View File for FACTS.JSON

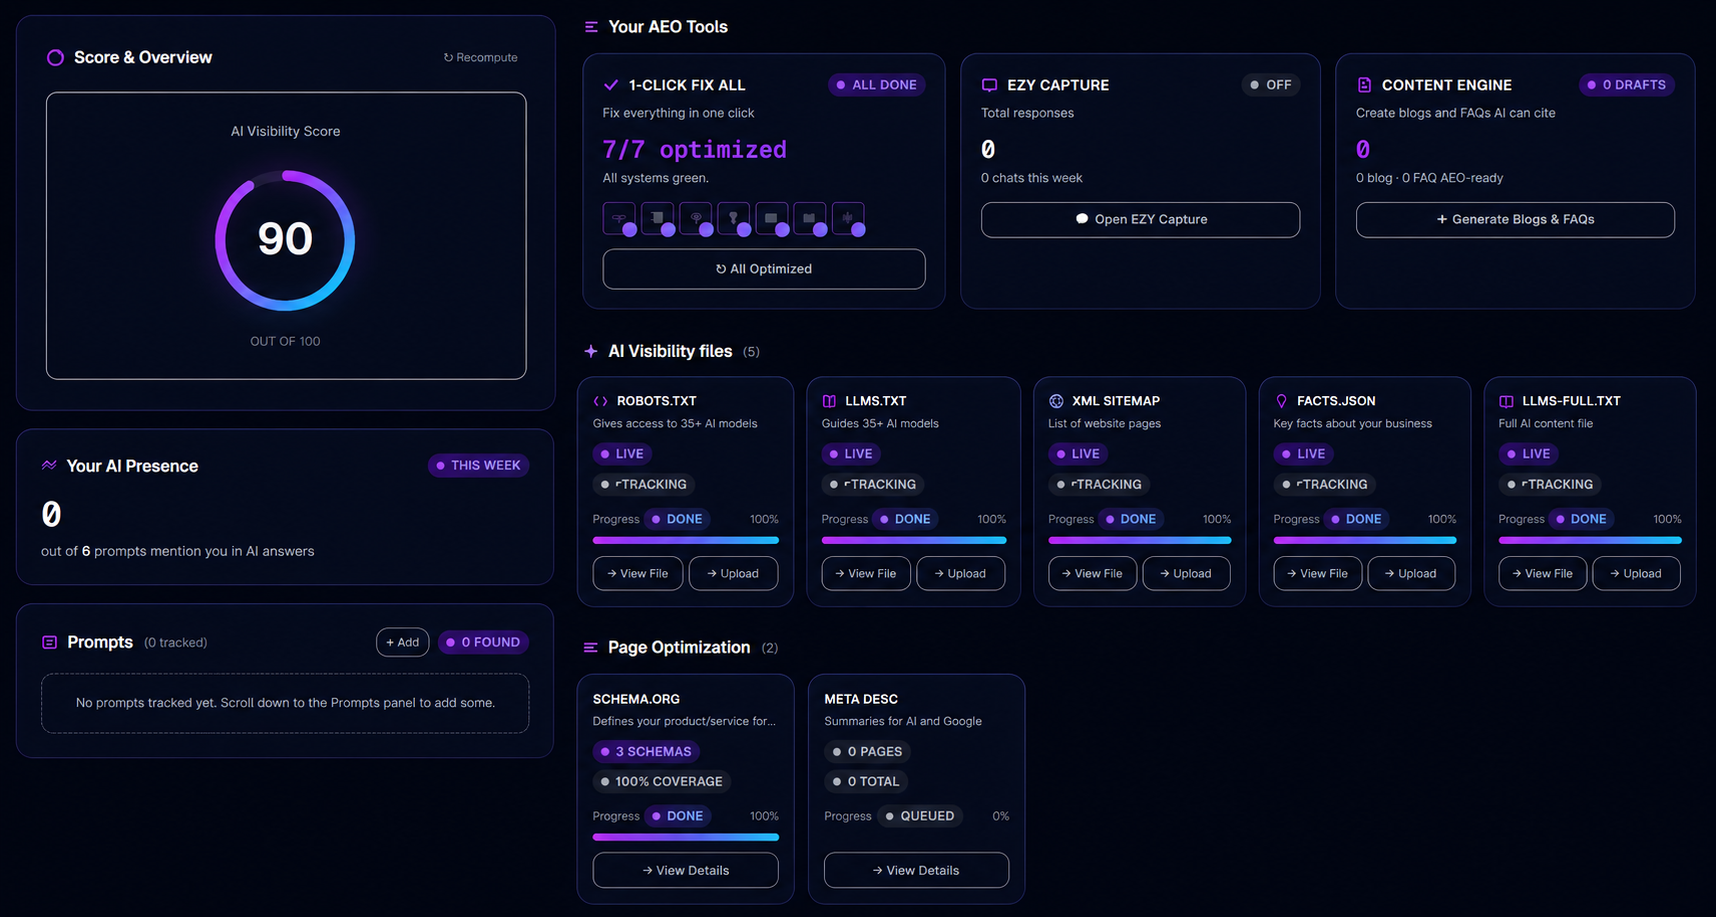1318,573
